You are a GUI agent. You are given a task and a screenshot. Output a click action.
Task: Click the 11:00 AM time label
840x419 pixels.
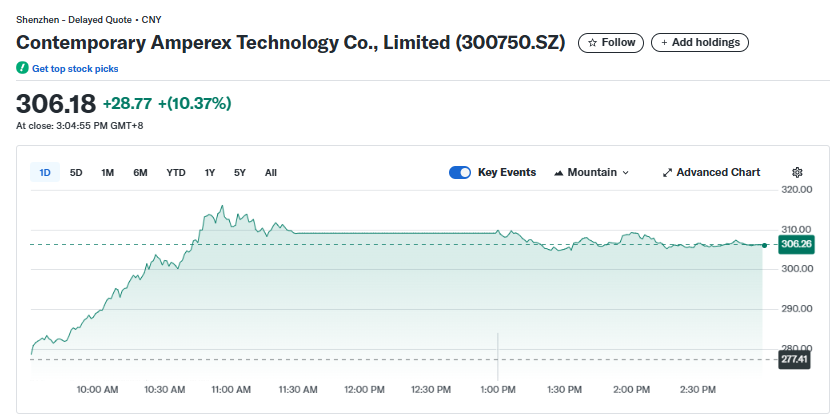click(230, 390)
